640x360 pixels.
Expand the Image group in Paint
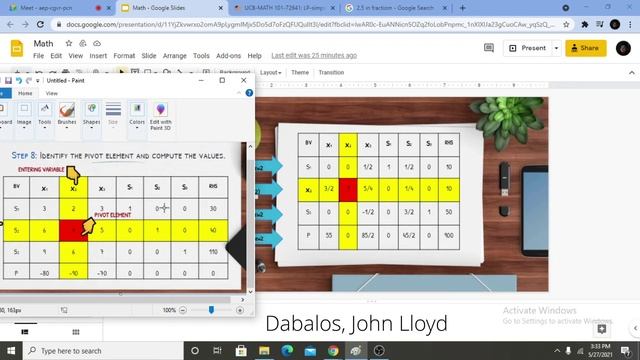click(x=24, y=116)
